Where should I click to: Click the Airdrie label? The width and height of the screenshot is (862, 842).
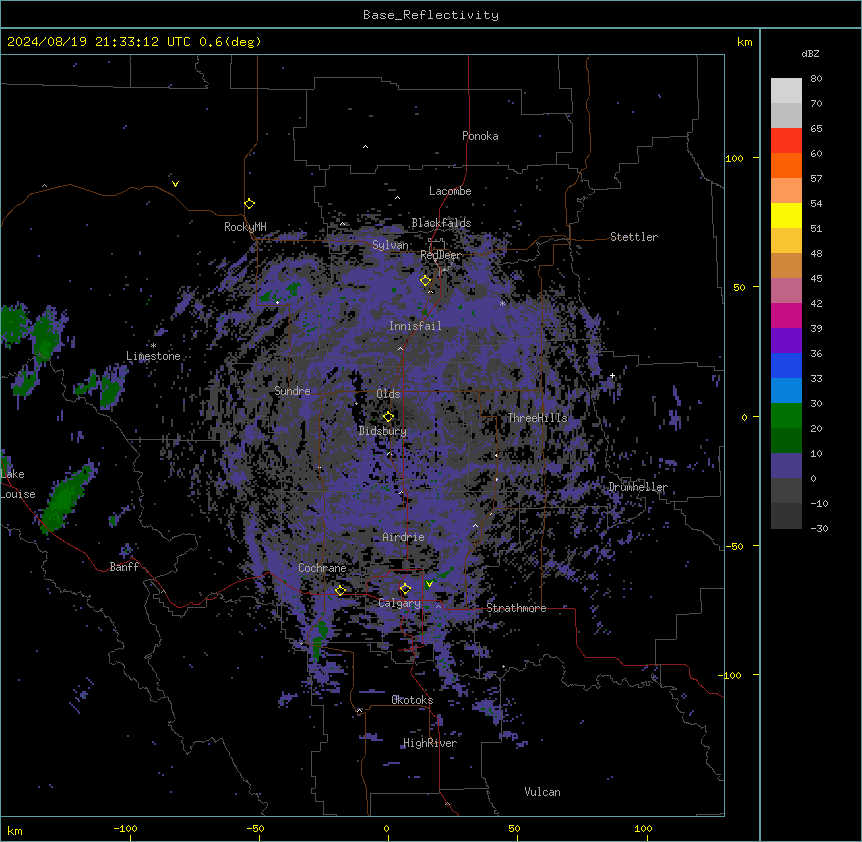click(x=404, y=537)
